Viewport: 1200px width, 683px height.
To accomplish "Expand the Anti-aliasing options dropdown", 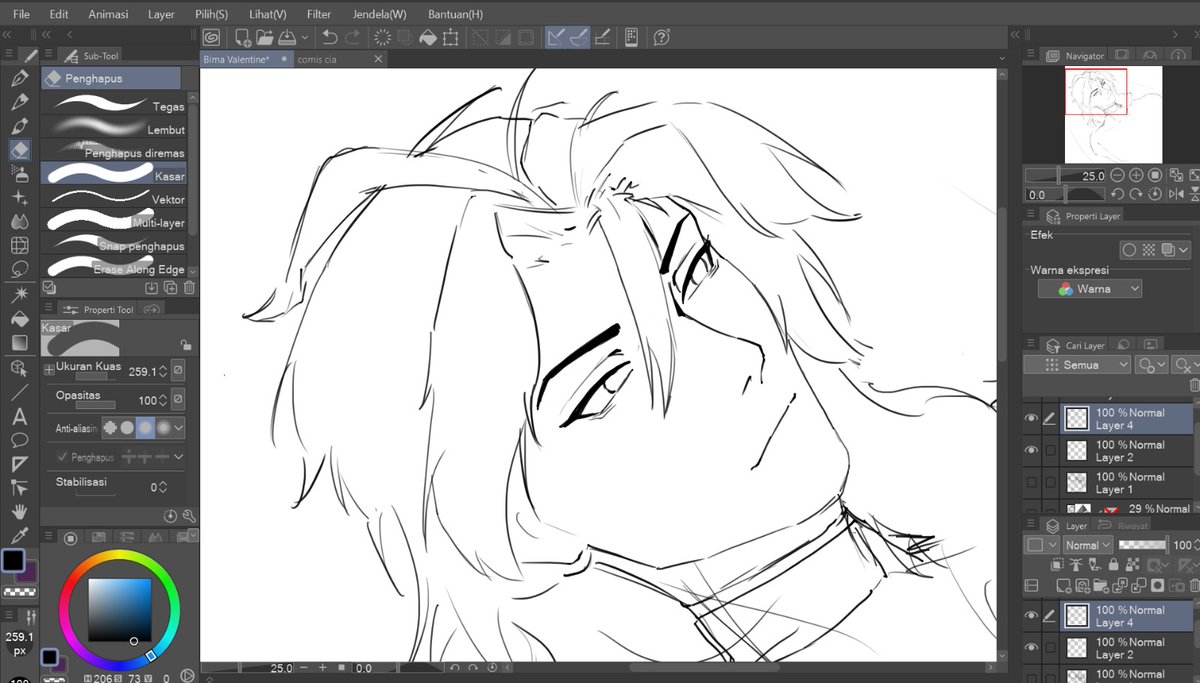I will pyautogui.click(x=179, y=428).
